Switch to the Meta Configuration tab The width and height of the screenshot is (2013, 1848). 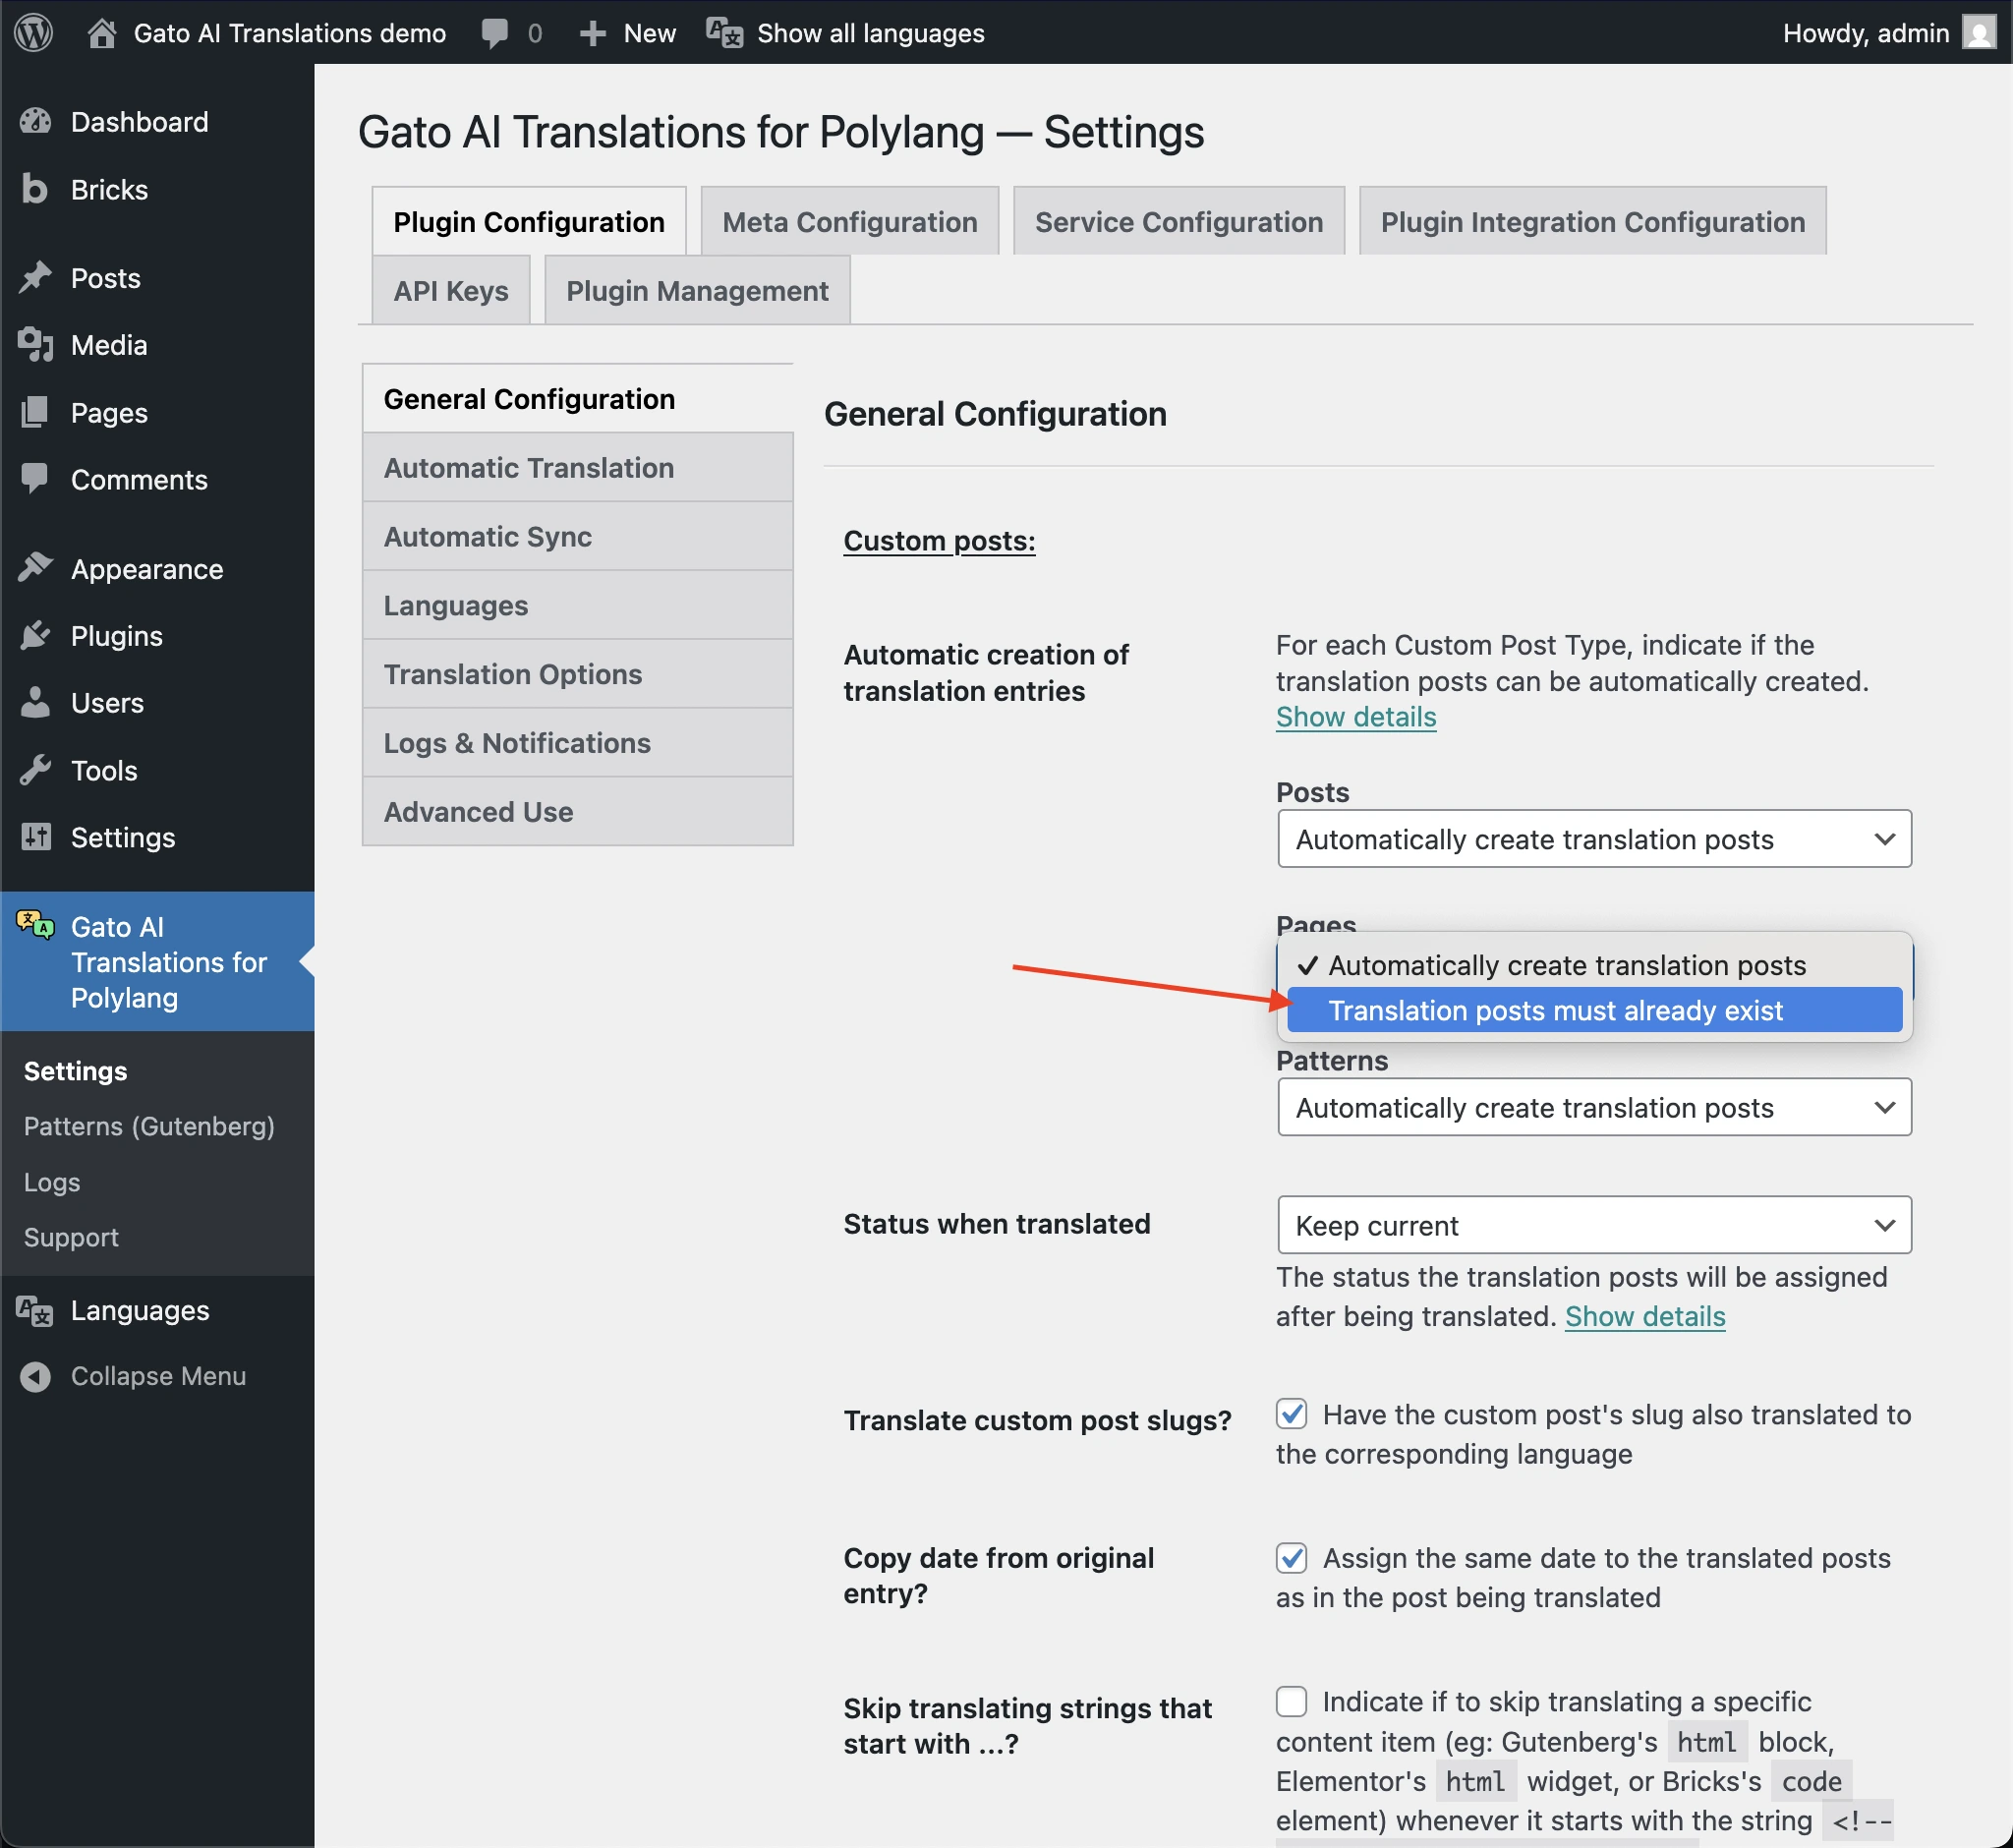pos(849,220)
